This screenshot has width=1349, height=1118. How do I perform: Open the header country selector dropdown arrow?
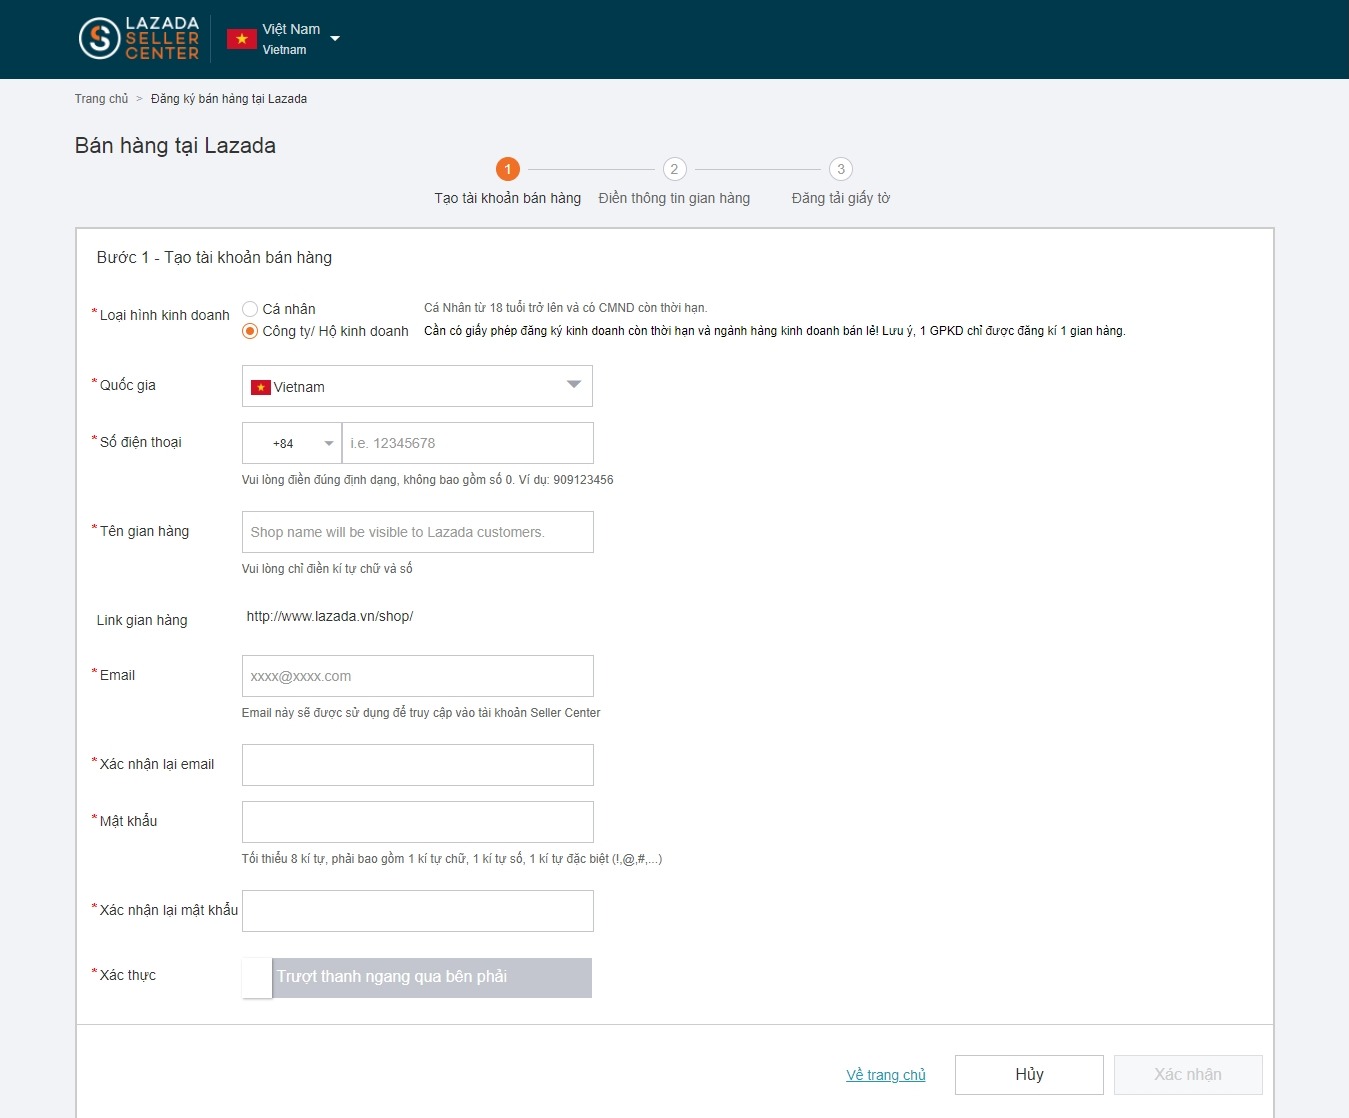[x=335, y=39]
